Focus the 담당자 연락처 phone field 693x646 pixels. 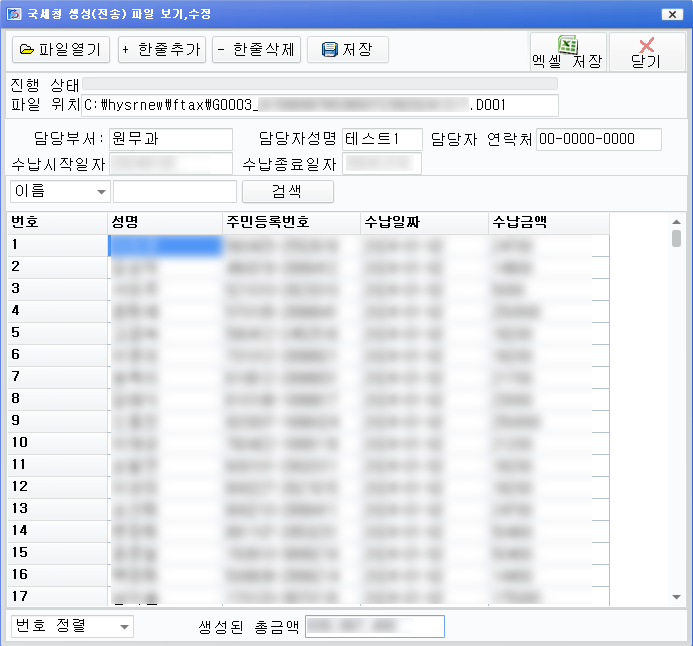click(599, 139)
